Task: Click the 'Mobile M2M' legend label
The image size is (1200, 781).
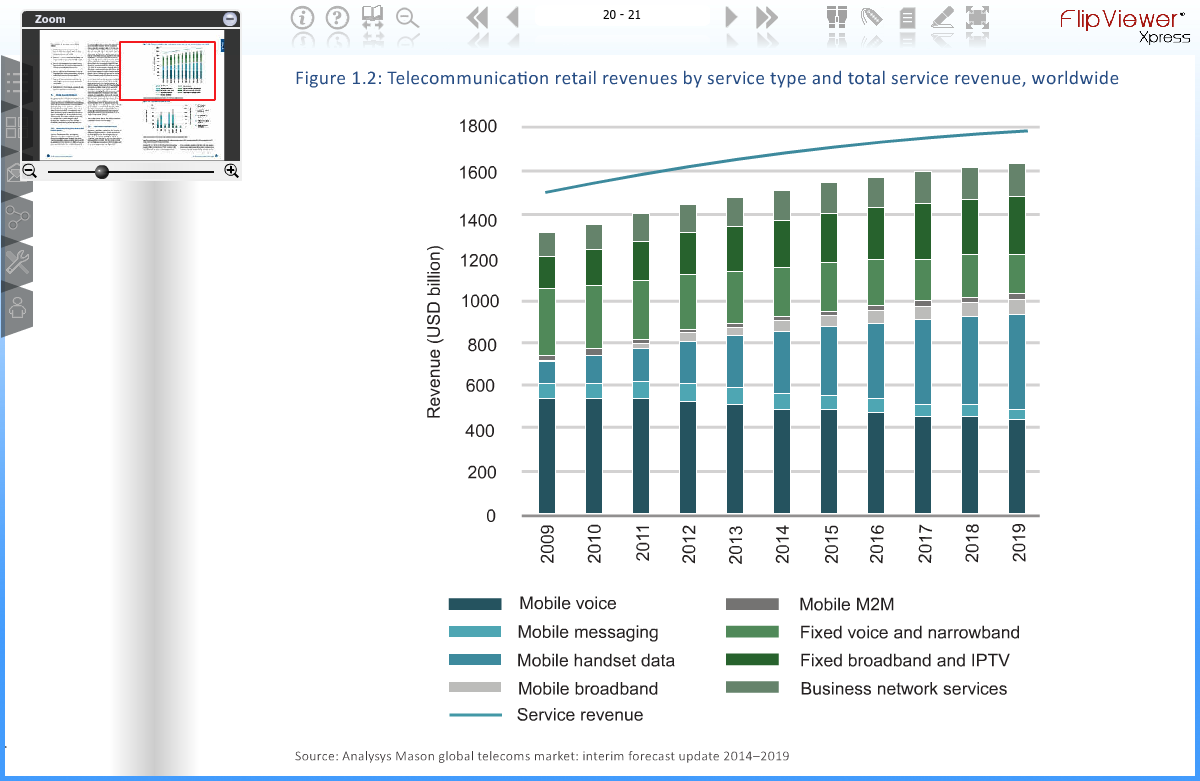Action: 845,604
